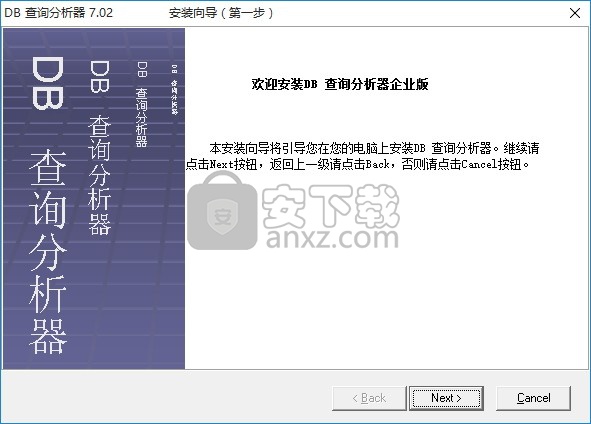Click the title bar text DB 查询分析器 7.02
Image resolution: width=591 pixels, height=424 pixels.
point(58,13)
